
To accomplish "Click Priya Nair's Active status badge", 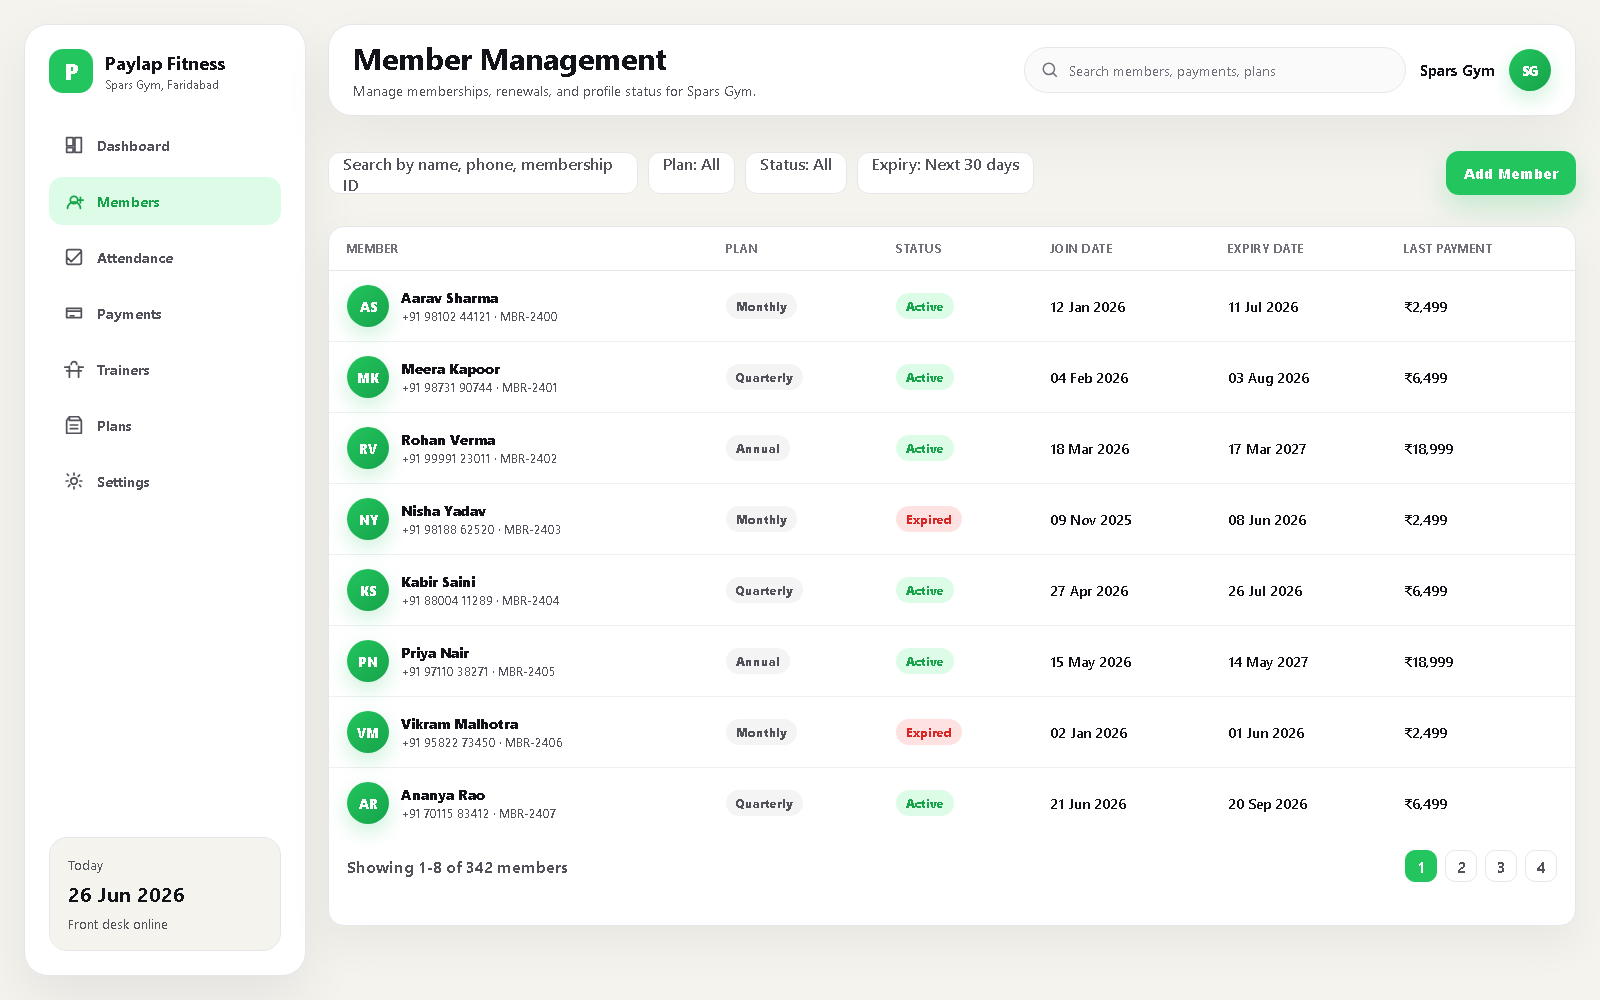I will click(x=924, y=661).
